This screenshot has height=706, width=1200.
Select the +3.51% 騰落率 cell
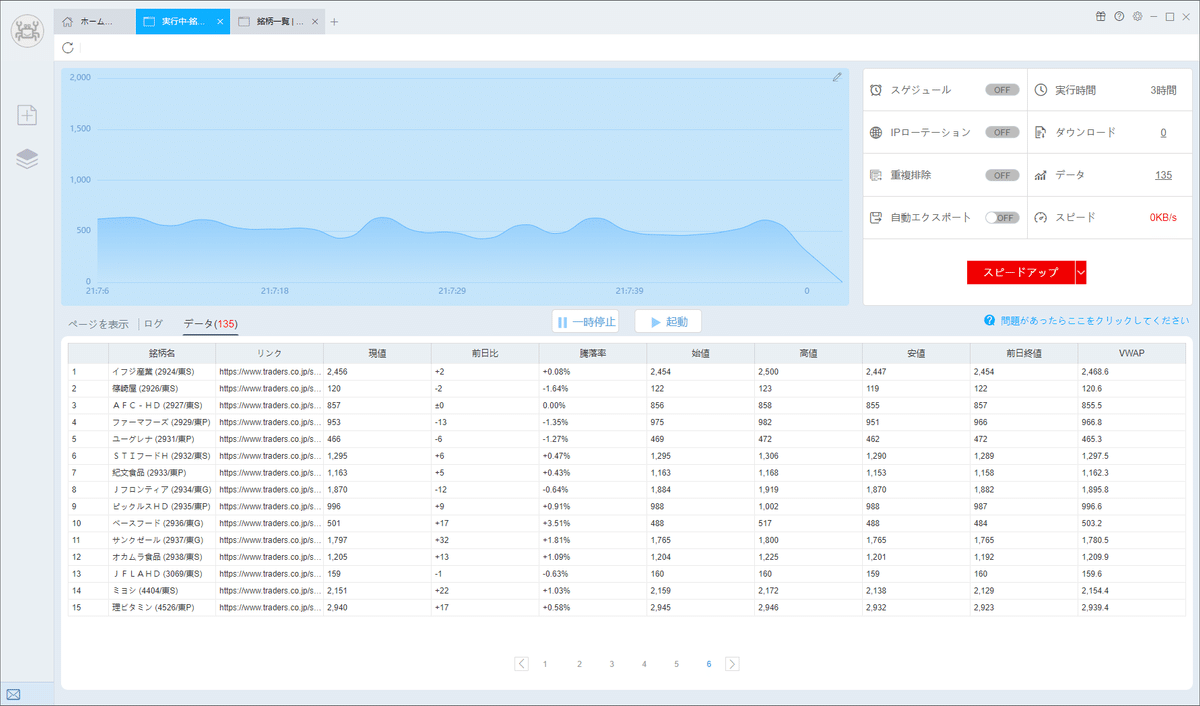pyautogui.click(x=593, y=523)
